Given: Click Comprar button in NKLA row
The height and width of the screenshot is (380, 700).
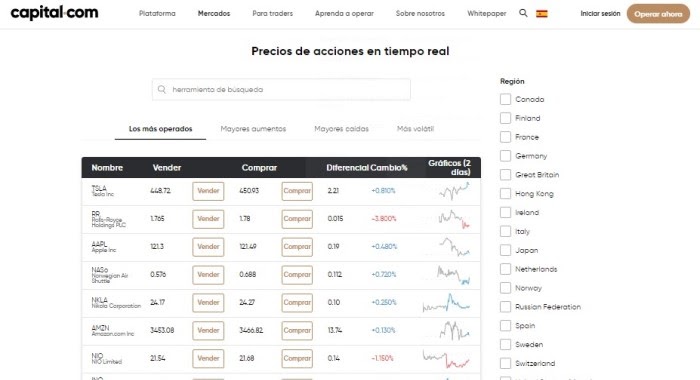Looking at the screenshot, I should coord(297,302).
